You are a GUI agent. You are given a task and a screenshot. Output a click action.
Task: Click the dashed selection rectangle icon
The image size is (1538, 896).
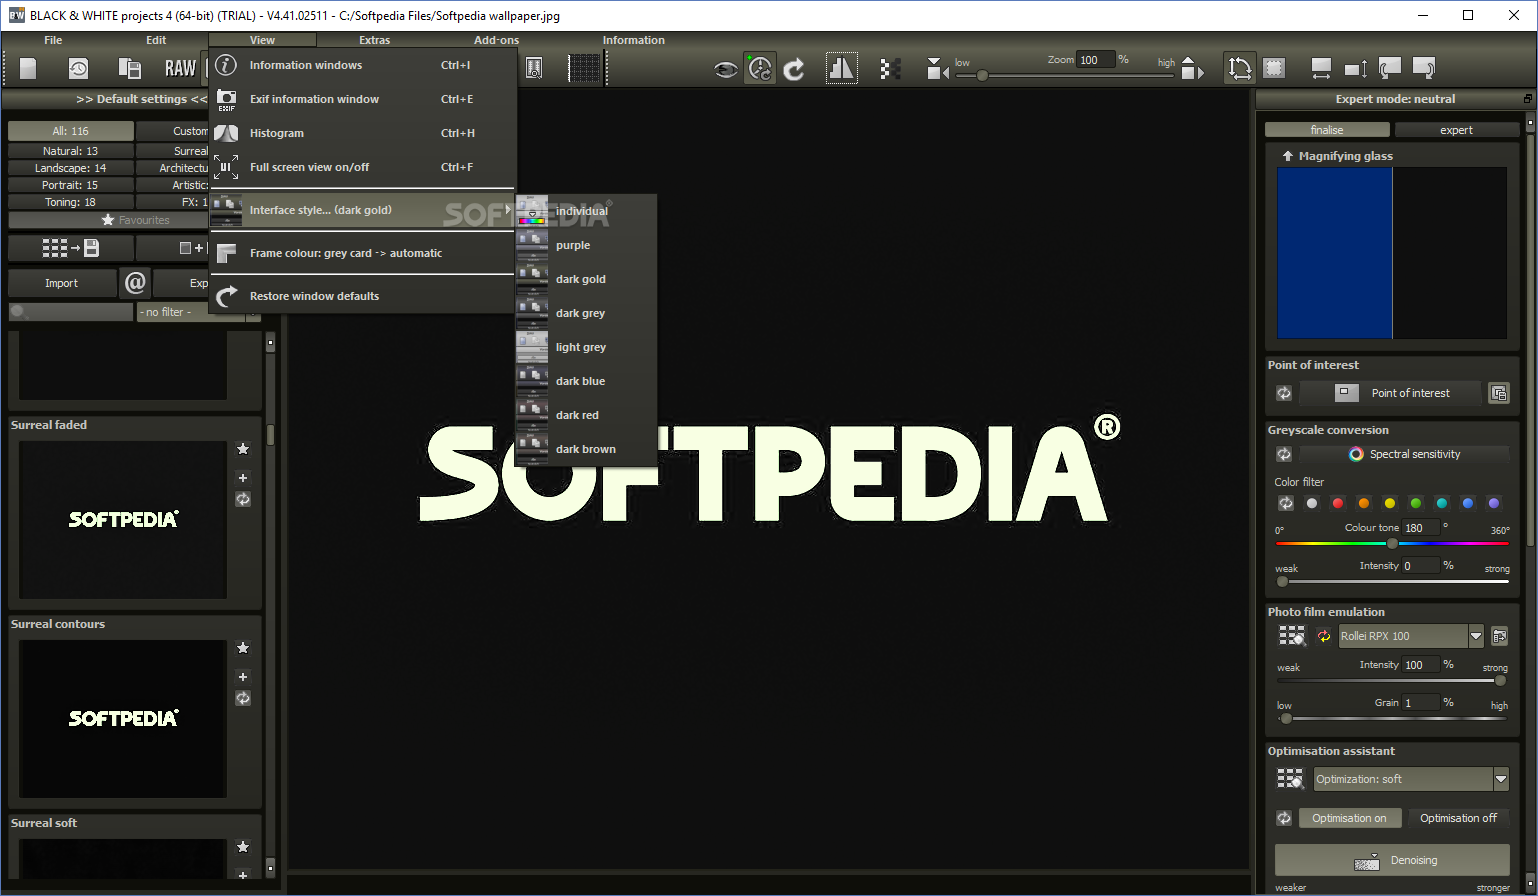click(1274, 68)
